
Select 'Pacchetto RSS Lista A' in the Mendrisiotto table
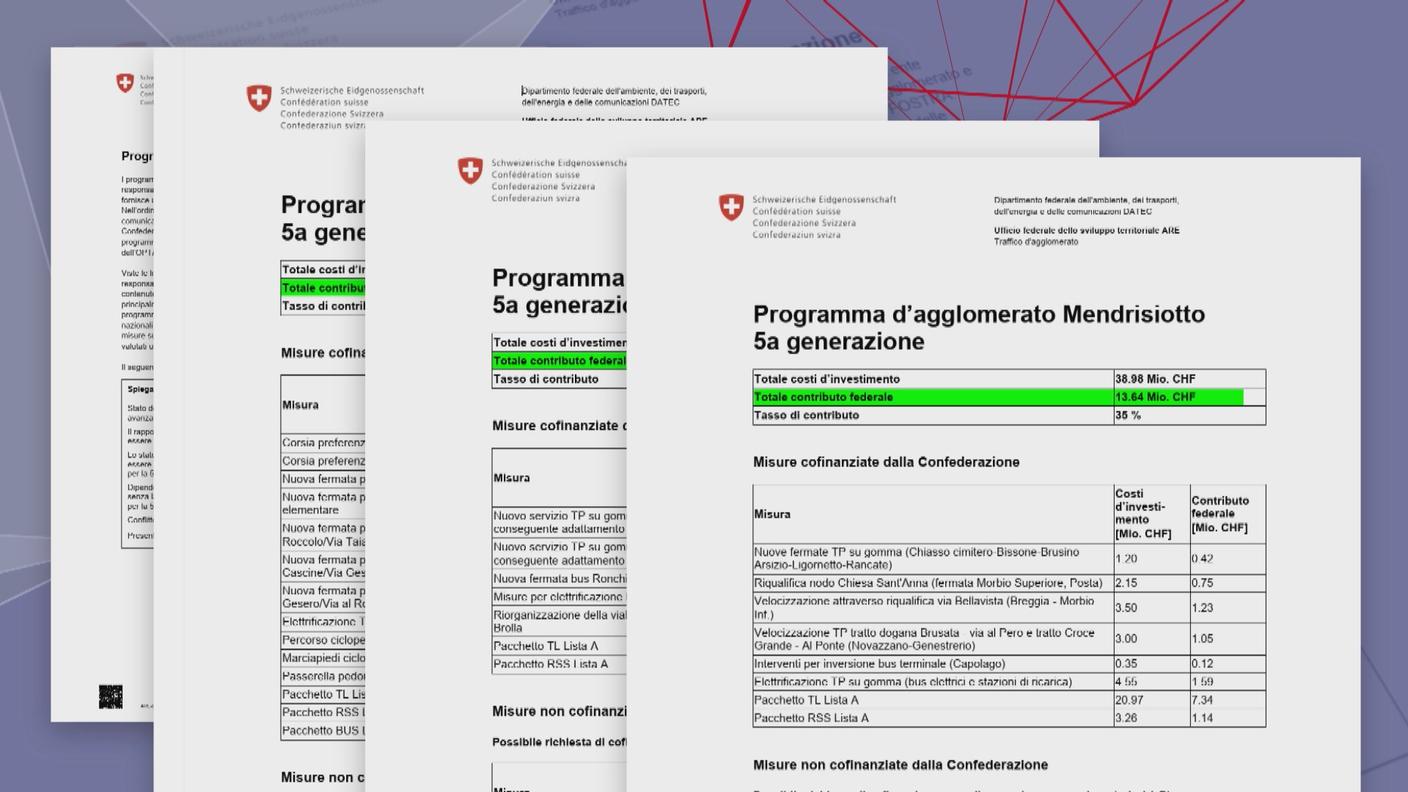coord(811,718)
